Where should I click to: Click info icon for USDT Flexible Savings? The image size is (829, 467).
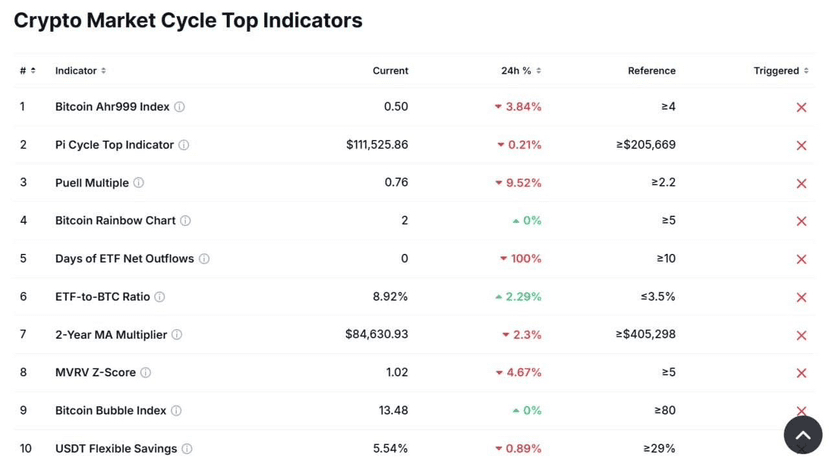pos(187,449)
